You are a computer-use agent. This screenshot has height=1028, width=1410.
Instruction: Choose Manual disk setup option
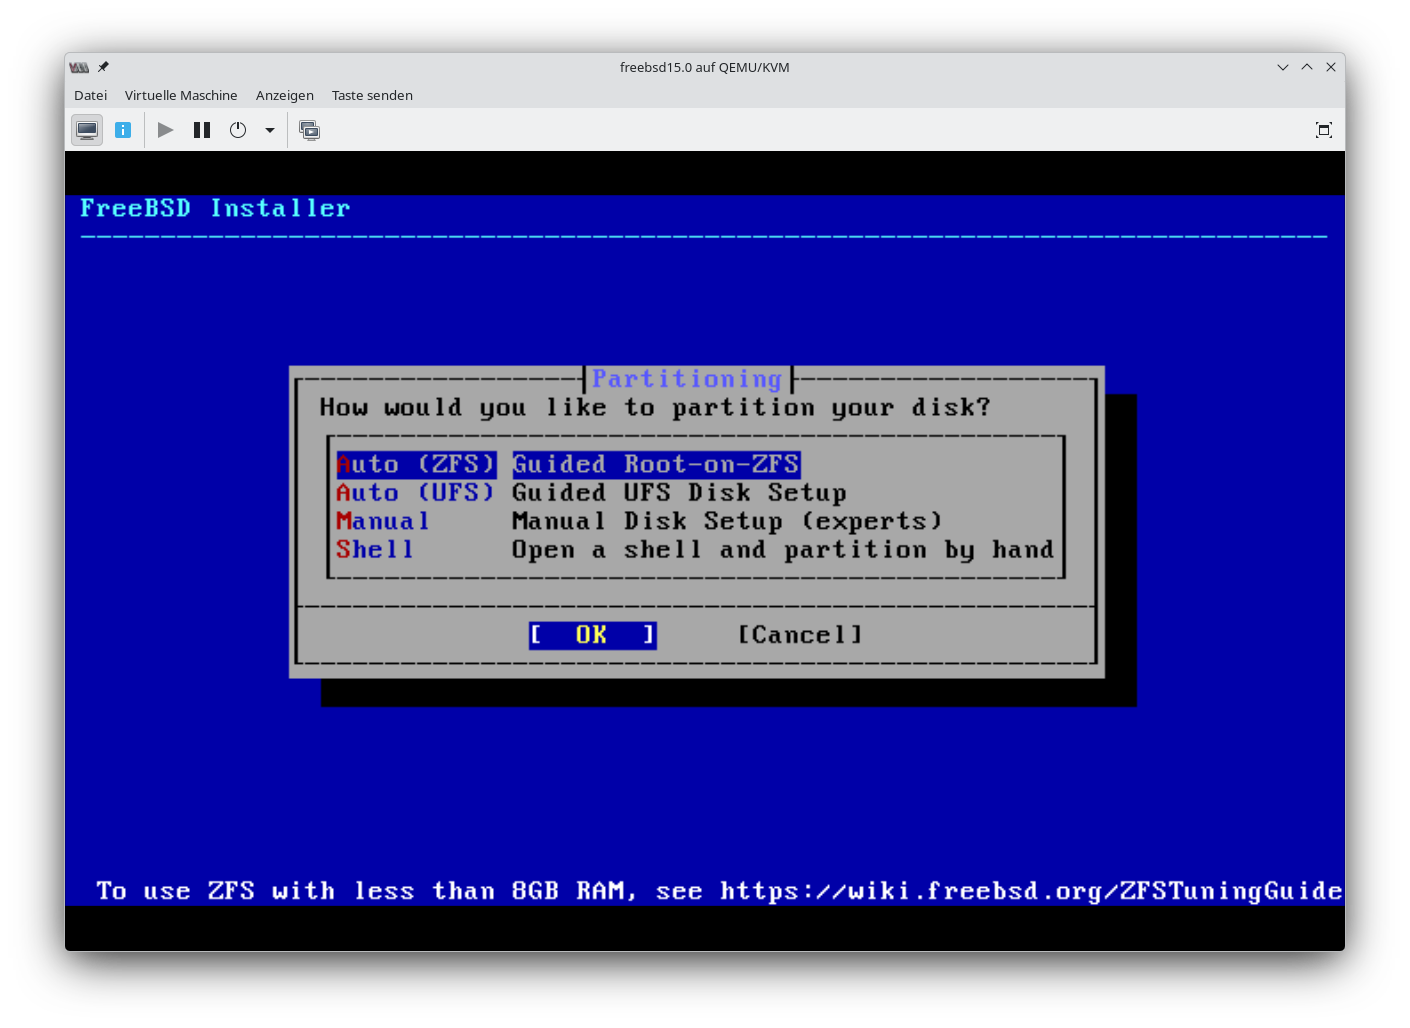coord(383,521)
